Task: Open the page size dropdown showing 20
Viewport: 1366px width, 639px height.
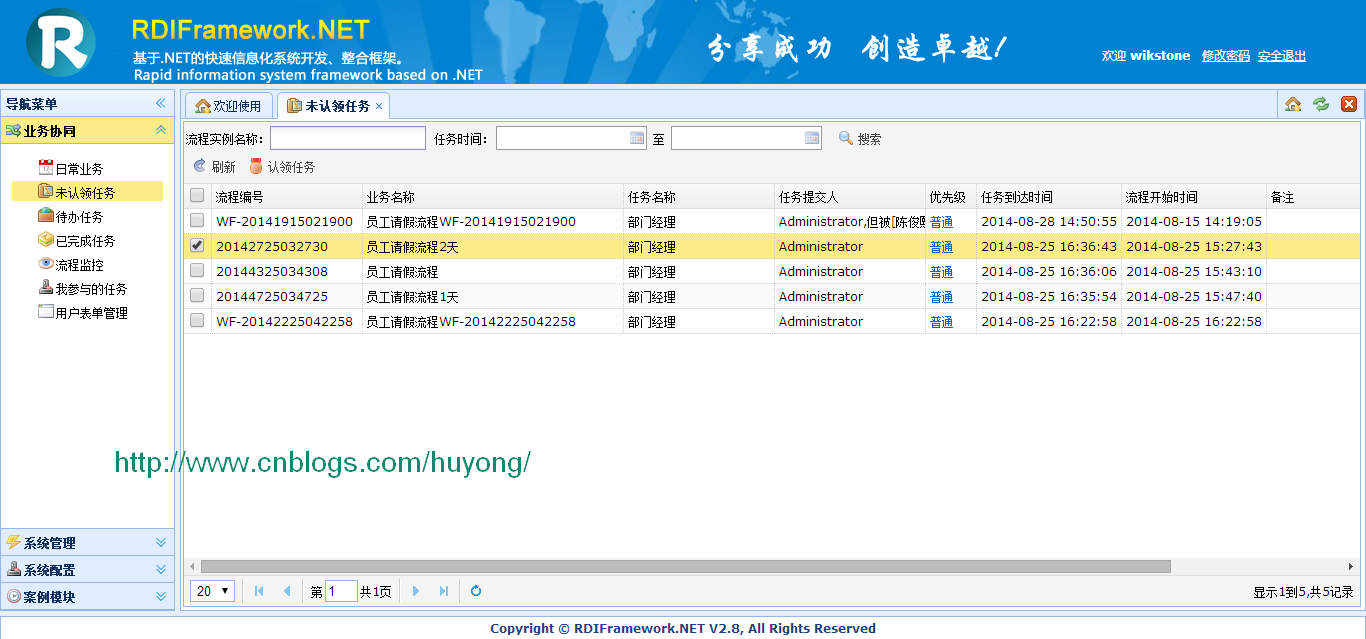Action: pyautogui.click(x=213, y=591)
